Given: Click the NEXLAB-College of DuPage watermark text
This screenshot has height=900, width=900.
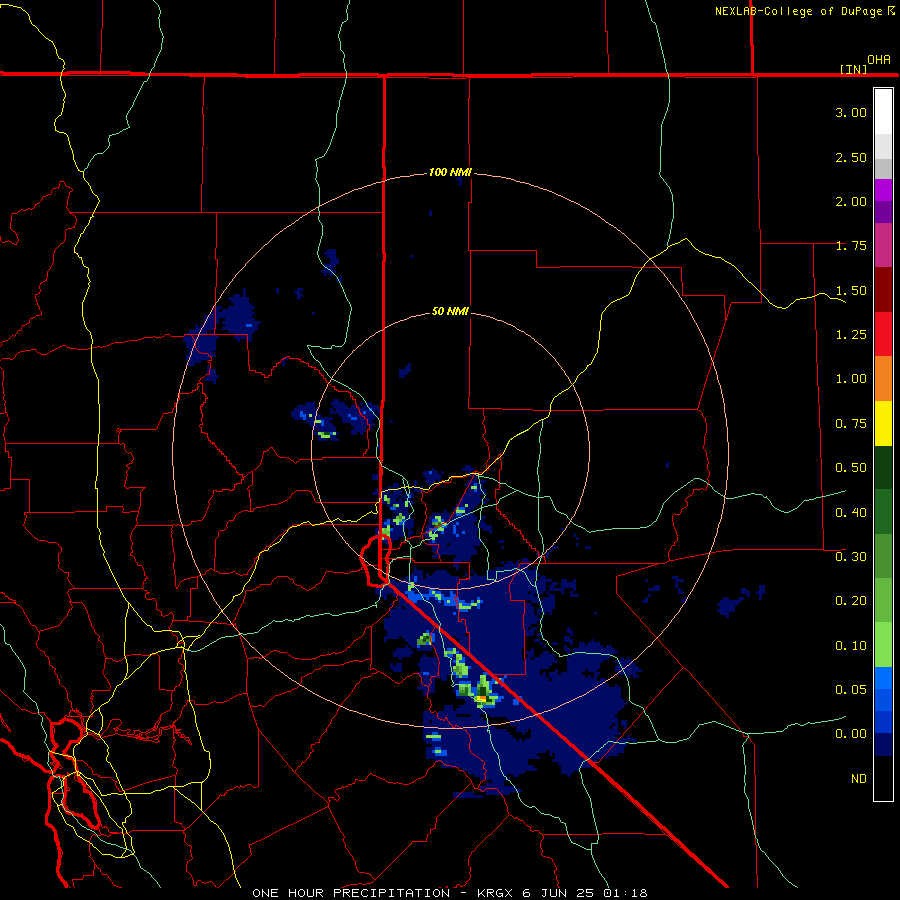Looking at the screenshot, I should click(804, 11).
